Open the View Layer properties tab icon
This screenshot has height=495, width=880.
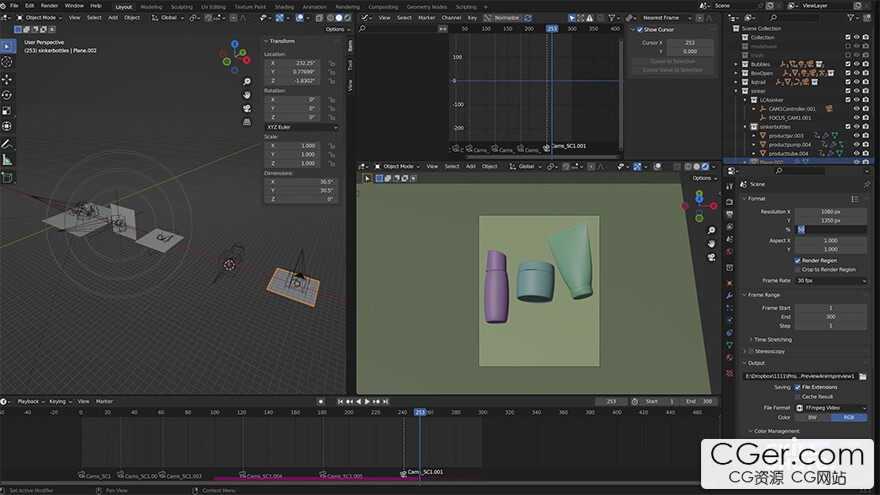[x=730, y=227]
